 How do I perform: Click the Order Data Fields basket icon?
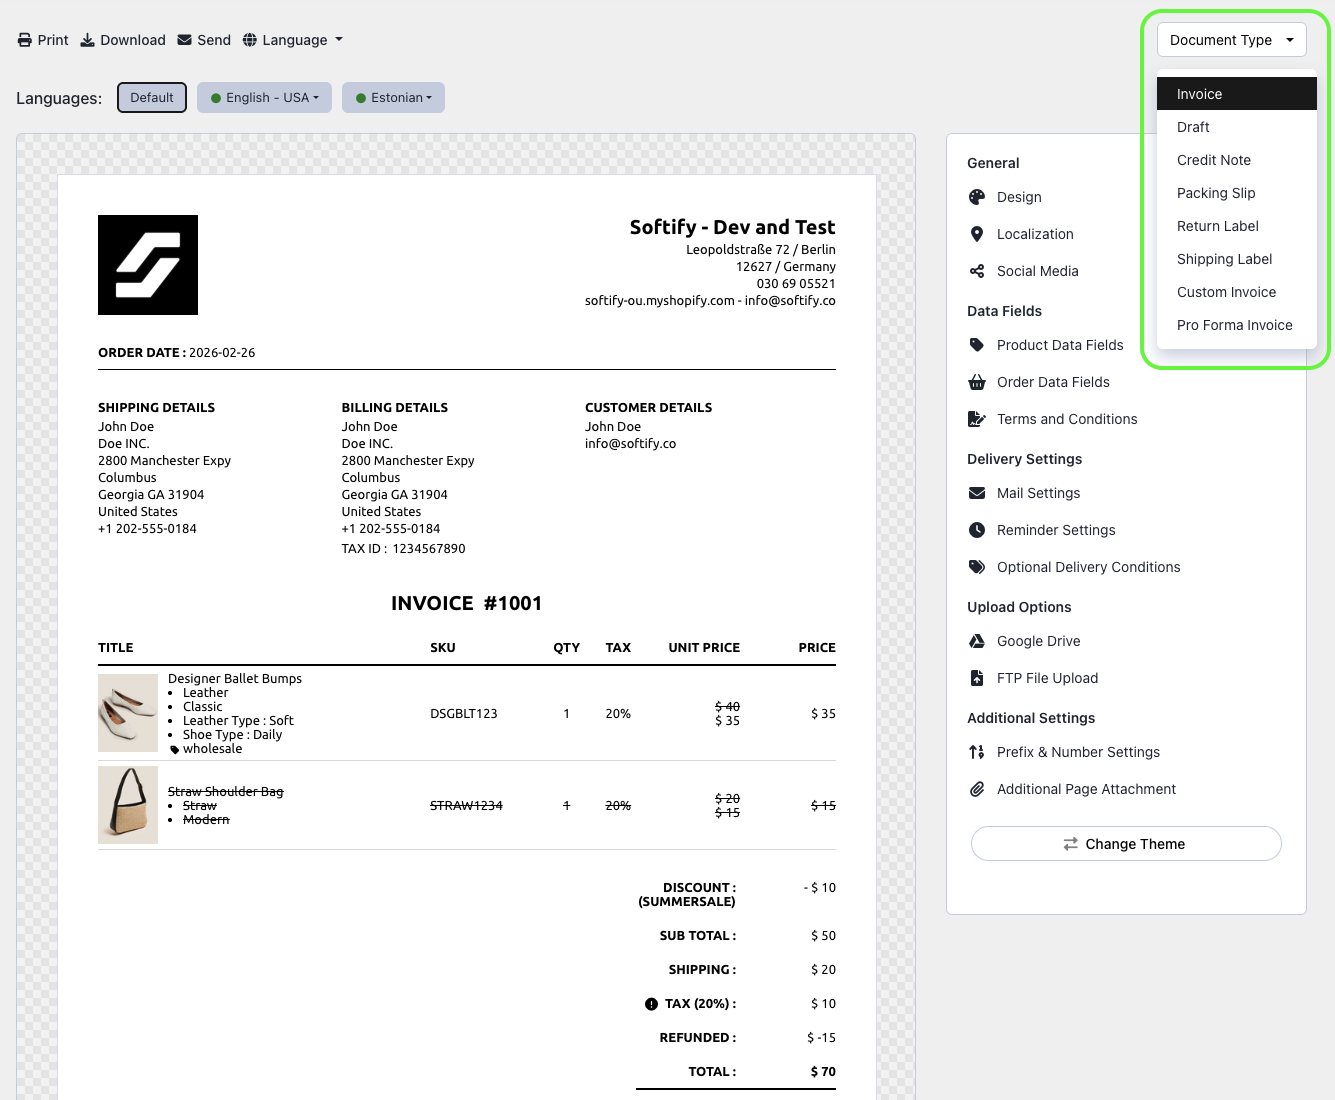(x=977, y=382)
